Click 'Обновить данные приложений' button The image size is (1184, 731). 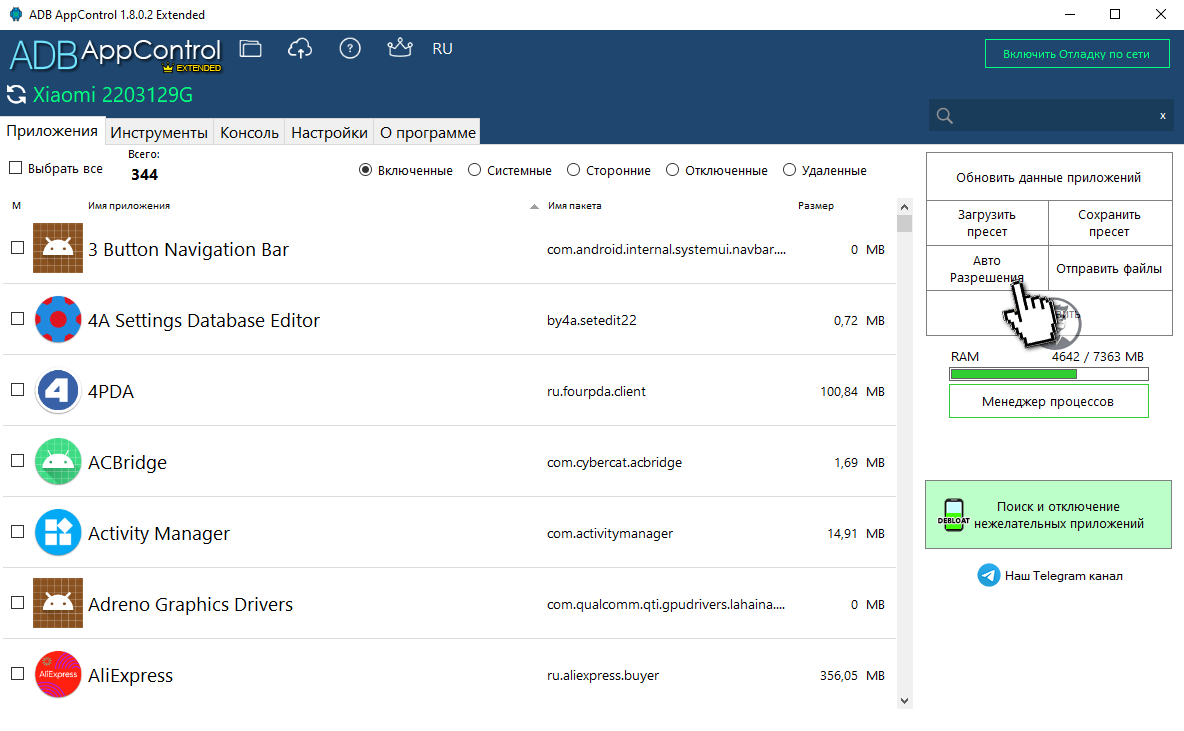[x=1049, y=177]
